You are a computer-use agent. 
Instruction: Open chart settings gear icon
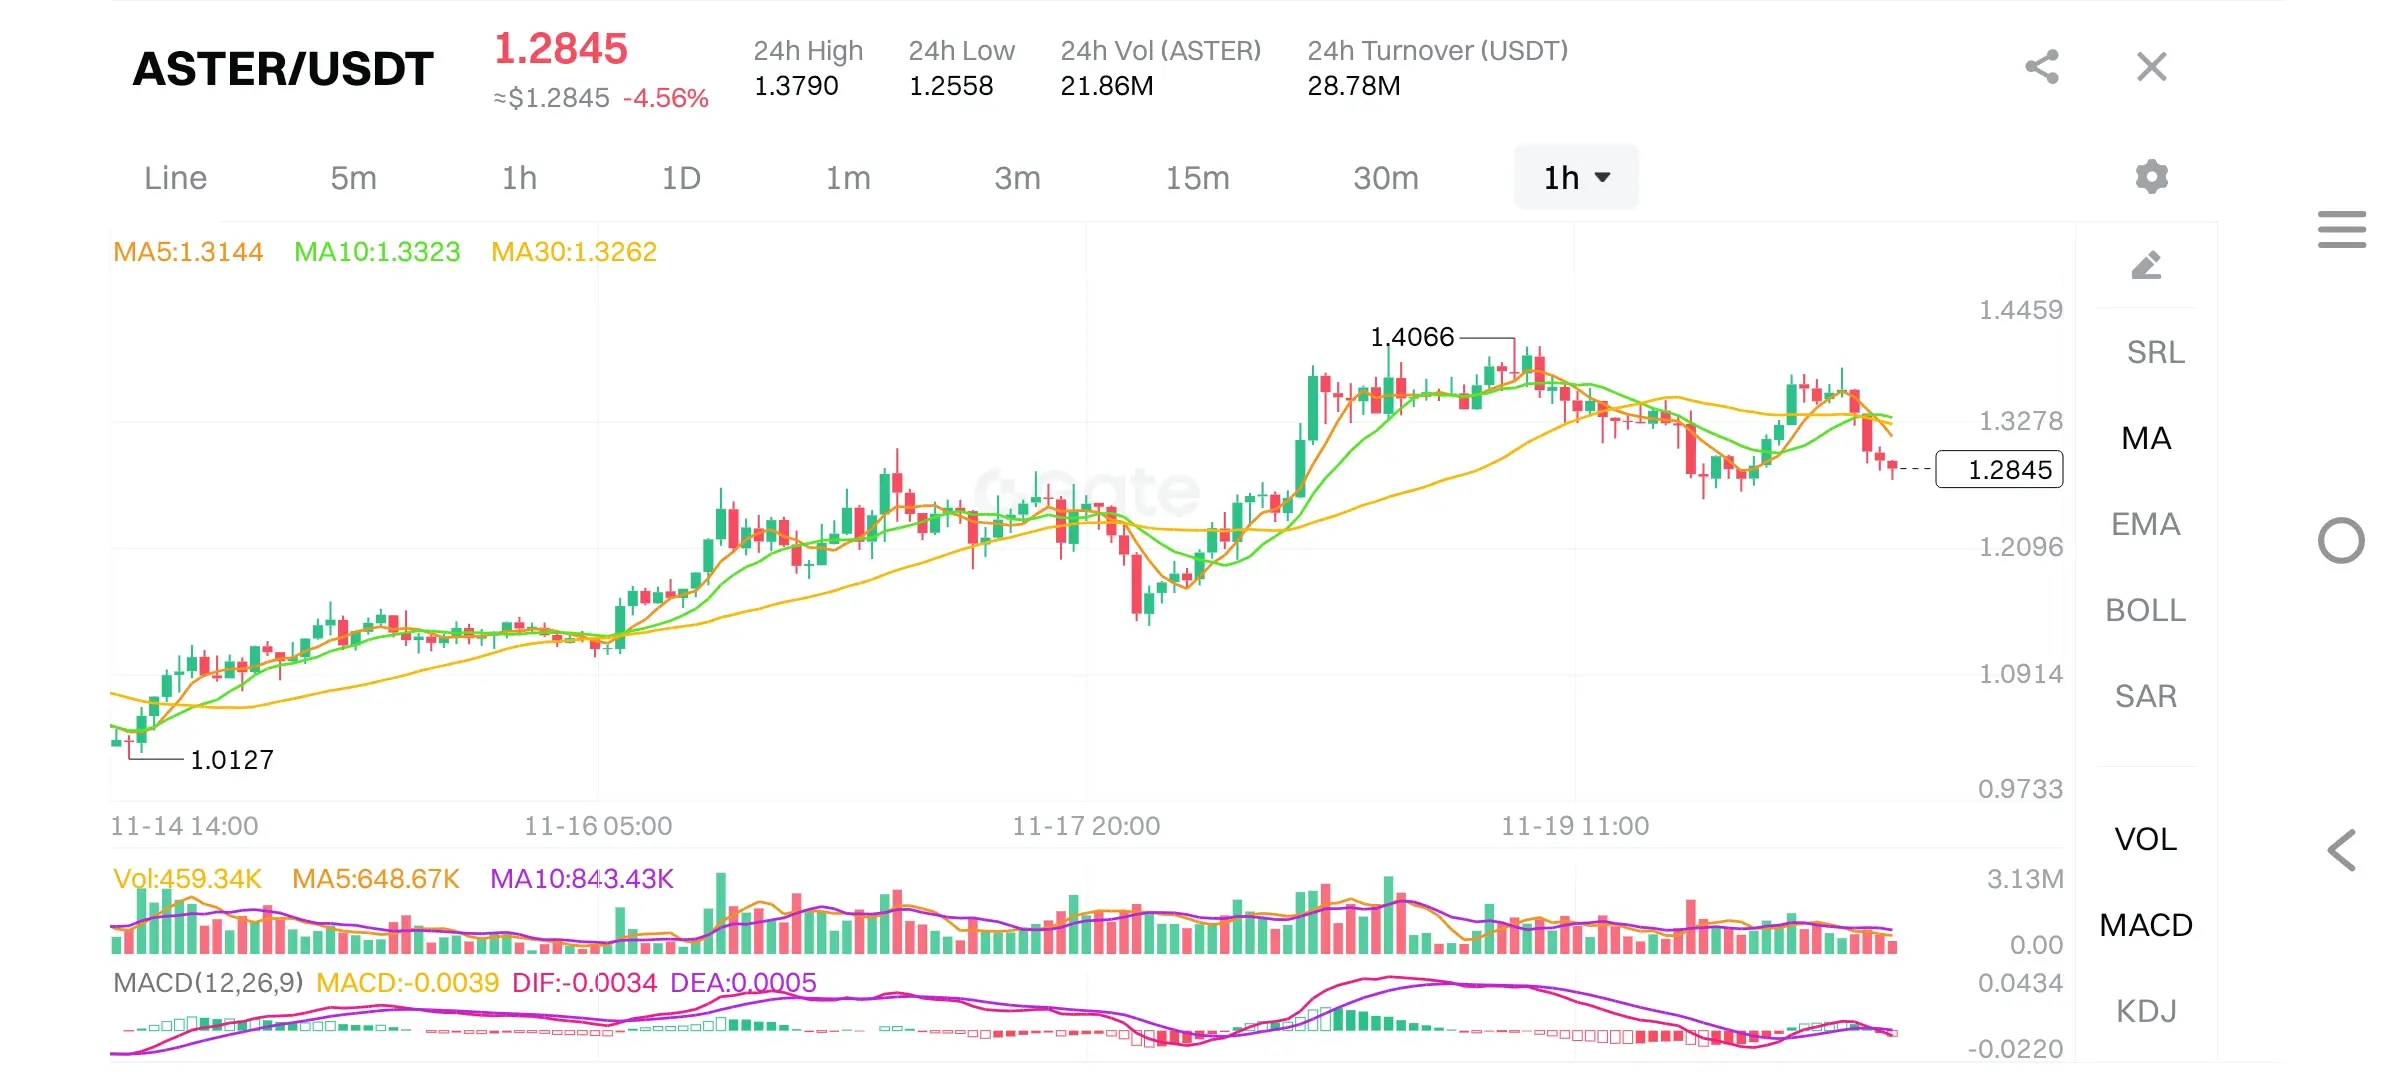tap(2151, 177)
